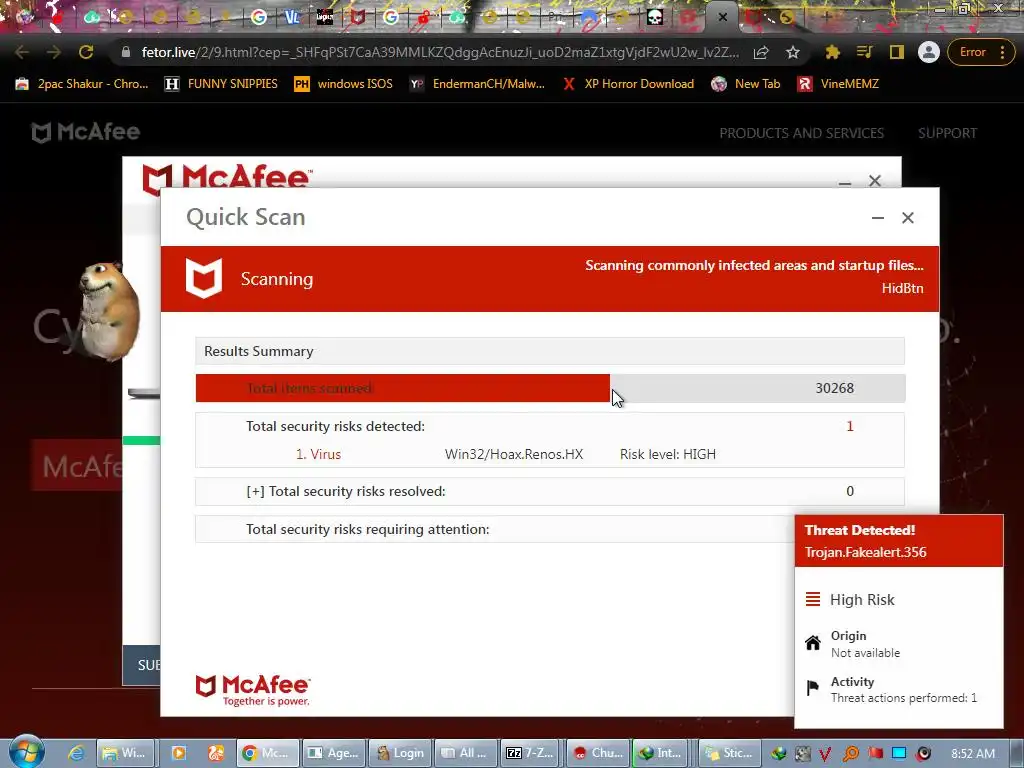Open the Windows Start orb

[x=27, y=752]
